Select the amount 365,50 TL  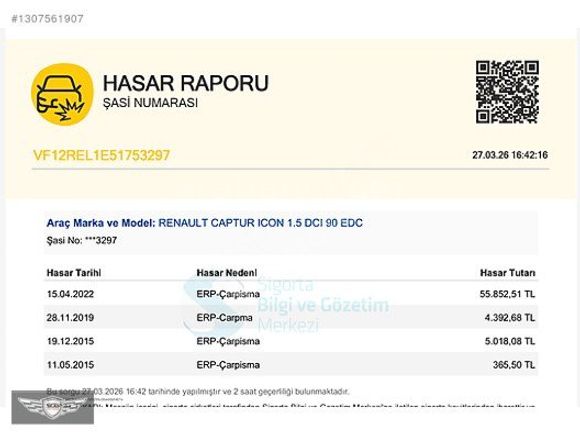pos(514,365)
